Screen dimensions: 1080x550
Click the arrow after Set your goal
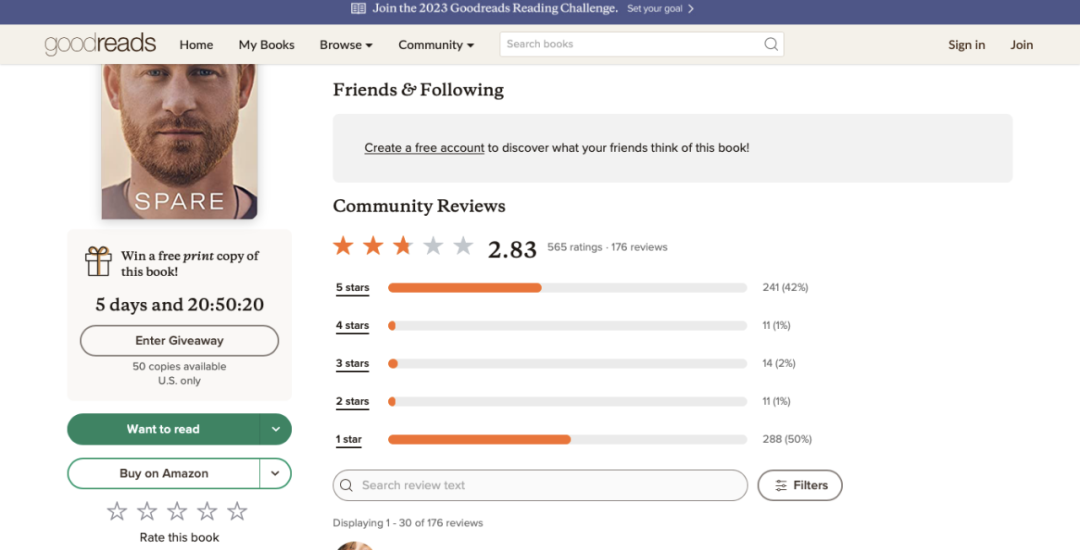[x=691, y=9]
